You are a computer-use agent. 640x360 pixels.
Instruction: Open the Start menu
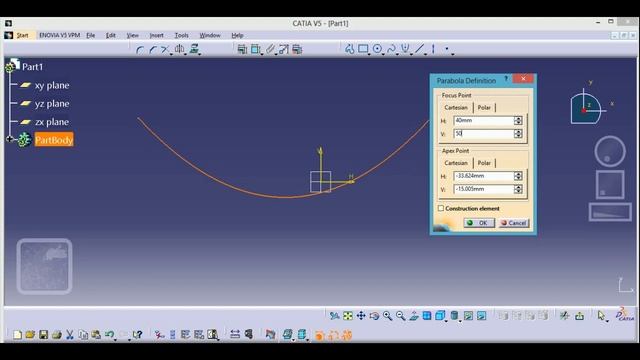pyautogui.click(x=22, y=36)
